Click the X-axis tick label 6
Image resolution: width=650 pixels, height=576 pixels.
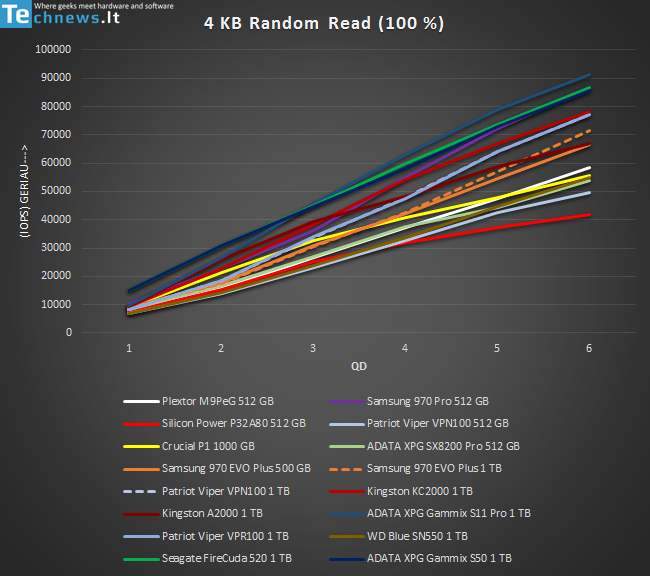coord(589,348)
